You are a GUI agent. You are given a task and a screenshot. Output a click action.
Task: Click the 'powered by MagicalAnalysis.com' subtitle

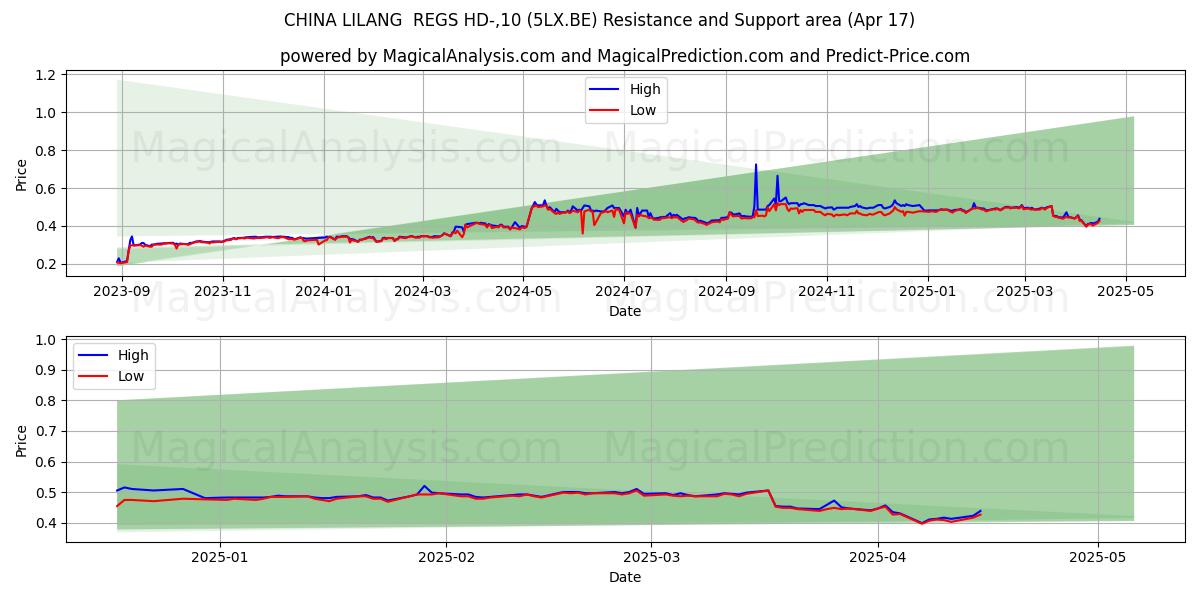tap(625, 56)
